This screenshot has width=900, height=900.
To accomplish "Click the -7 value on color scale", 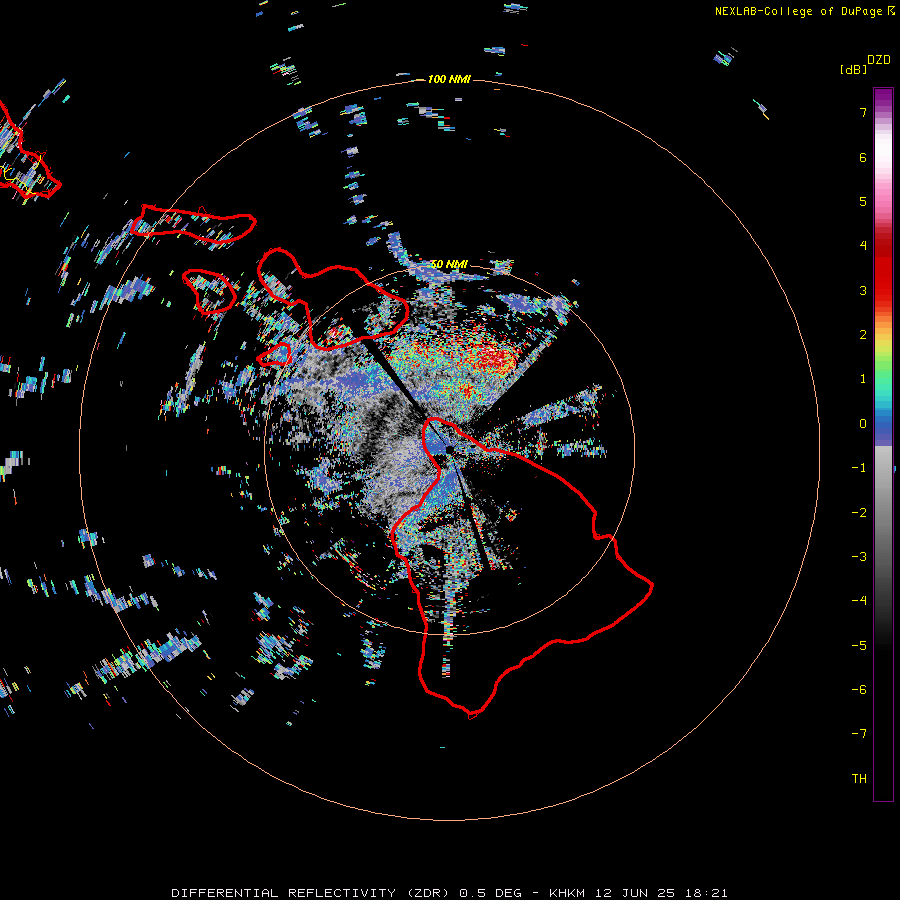I will (859, 734).
